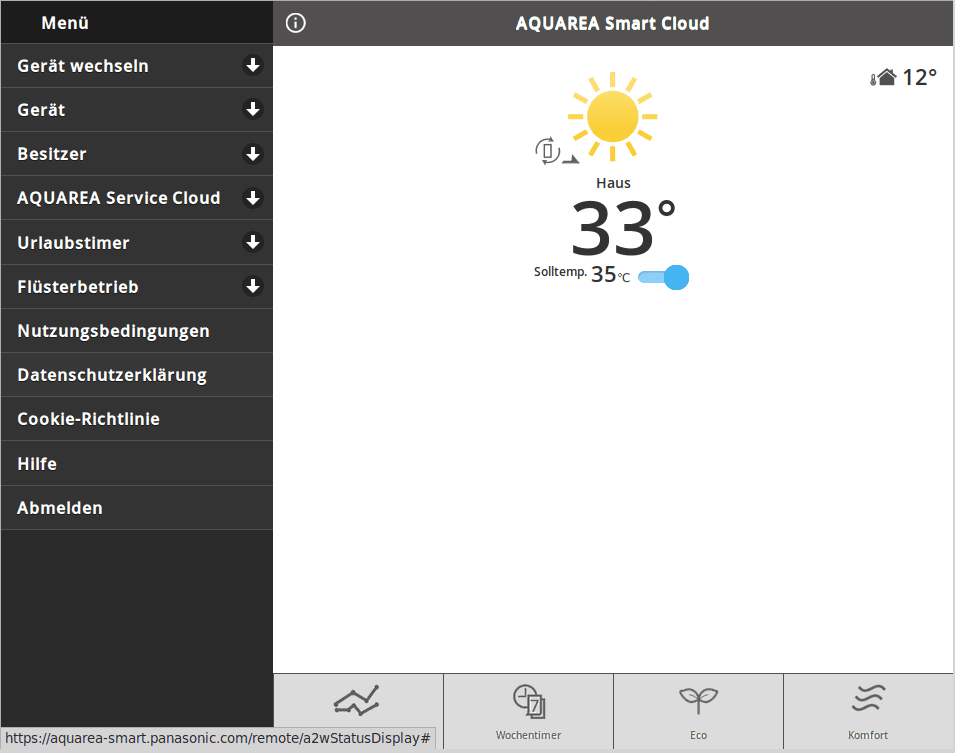
Task: Select Abmelden to log out
Action: click(136, 507)
